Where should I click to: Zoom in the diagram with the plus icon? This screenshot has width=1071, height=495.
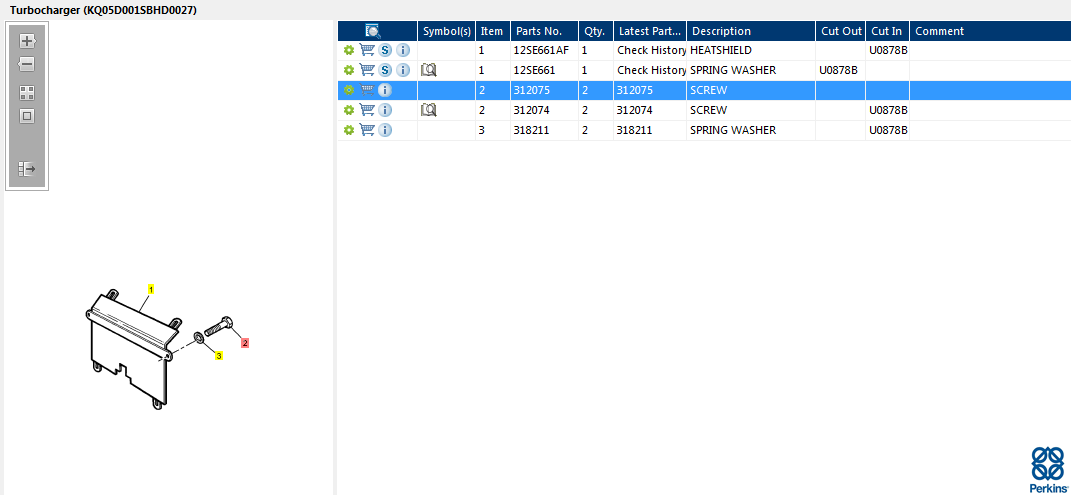(x=27, y=41)
